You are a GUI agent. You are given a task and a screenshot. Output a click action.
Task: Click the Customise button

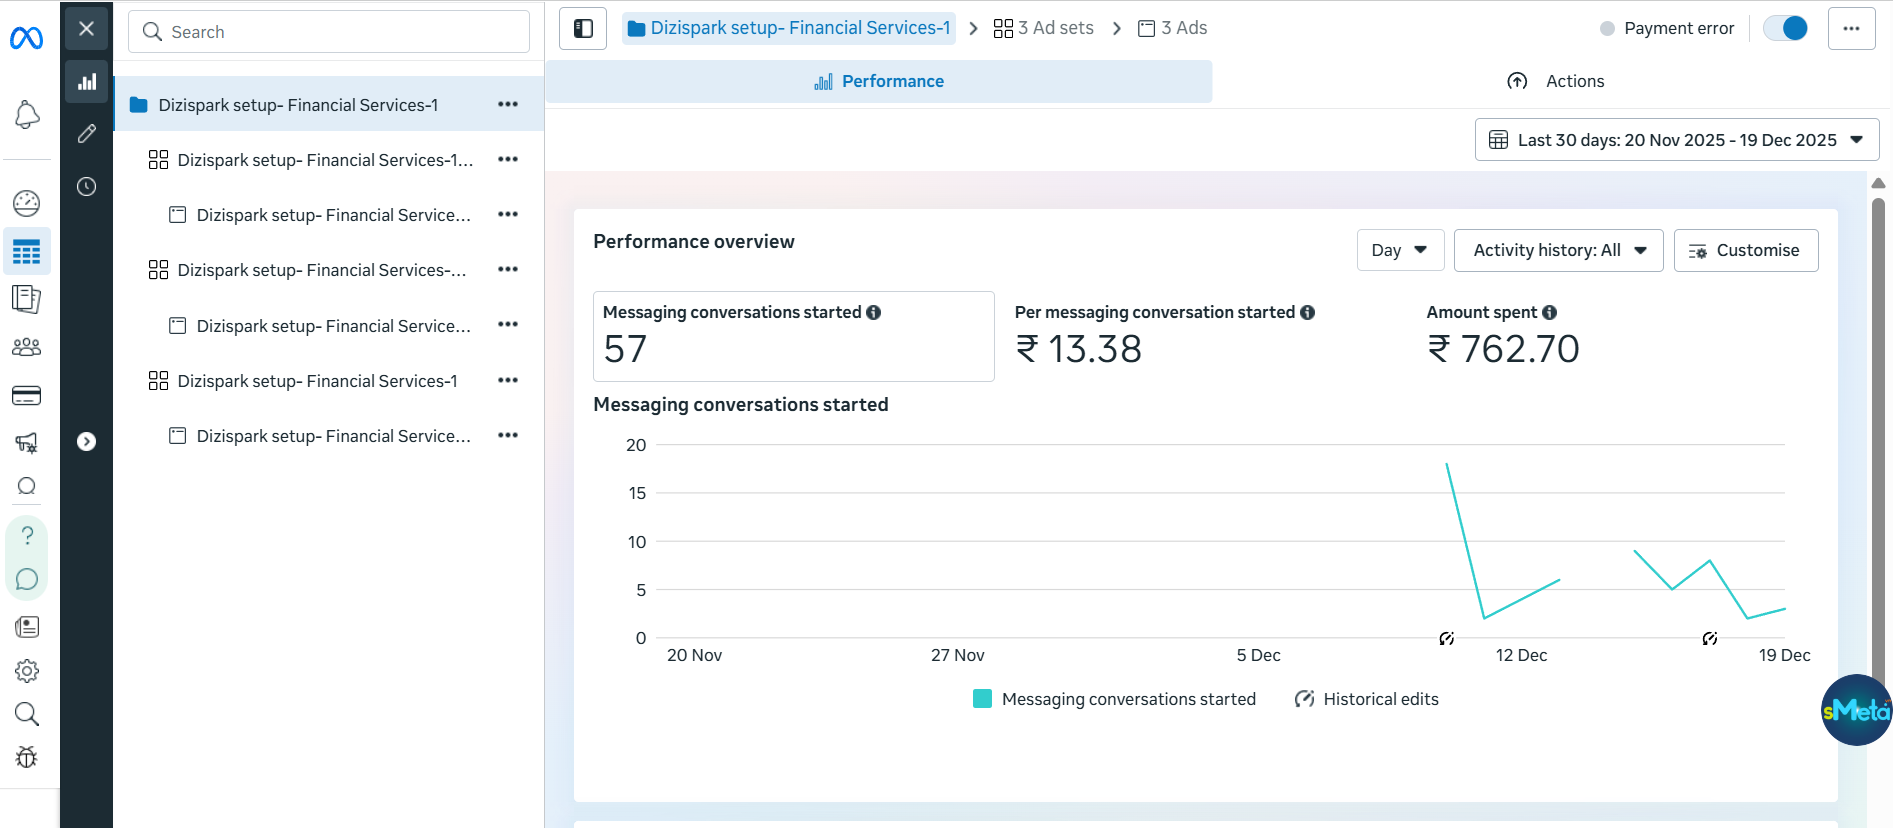coord(1745,250)
